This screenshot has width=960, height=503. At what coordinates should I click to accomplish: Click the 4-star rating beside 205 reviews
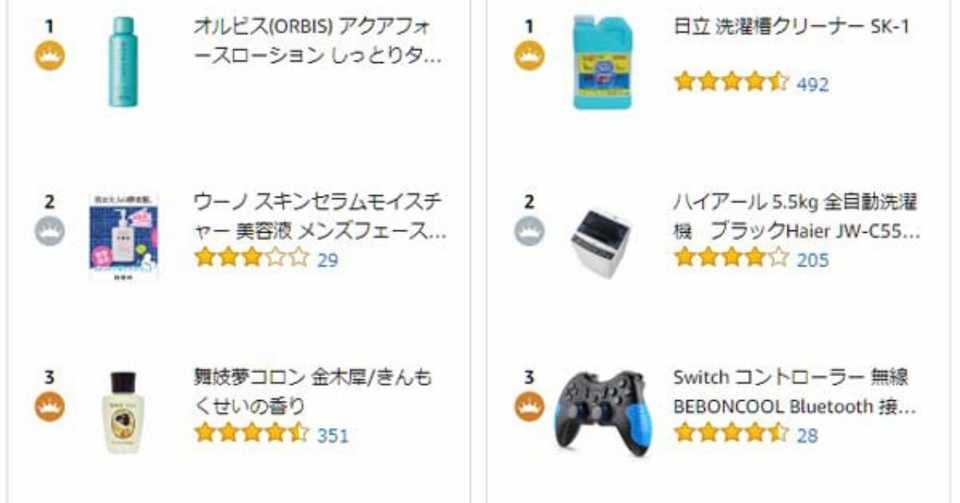point(731,259)
